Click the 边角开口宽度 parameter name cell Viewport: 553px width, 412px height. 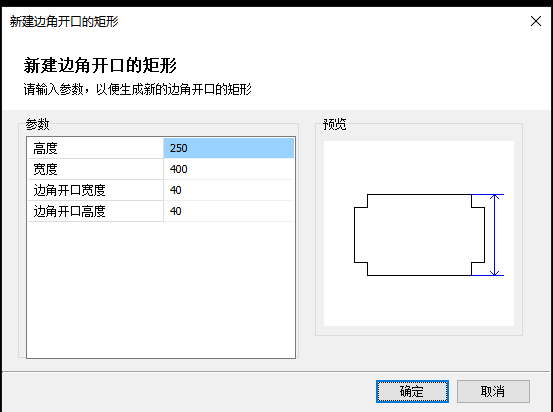tap(95, 190)
